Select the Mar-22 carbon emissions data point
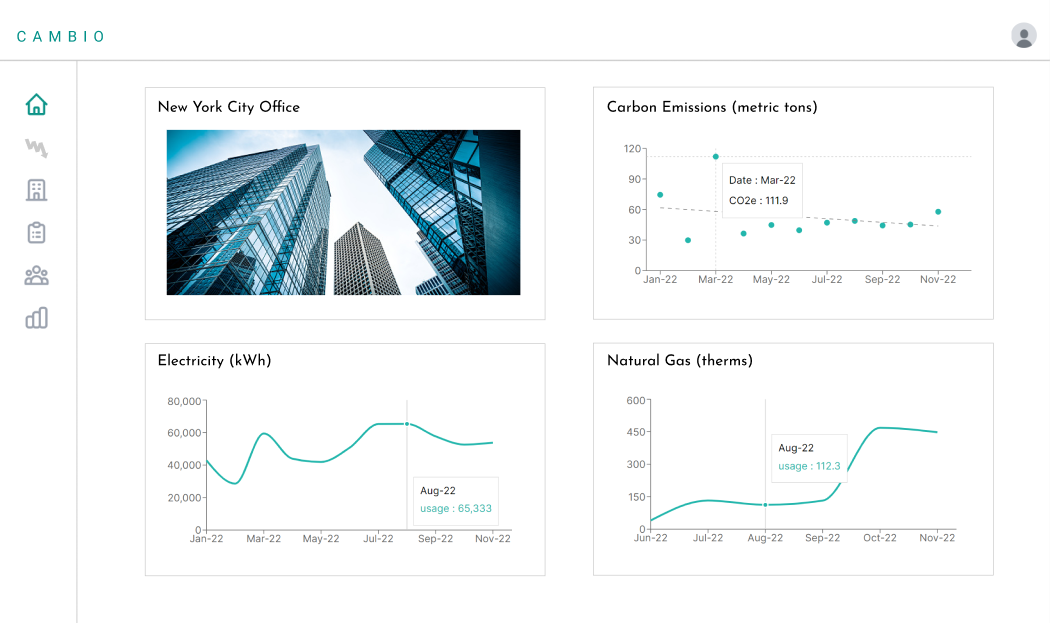 click(716, 157)
